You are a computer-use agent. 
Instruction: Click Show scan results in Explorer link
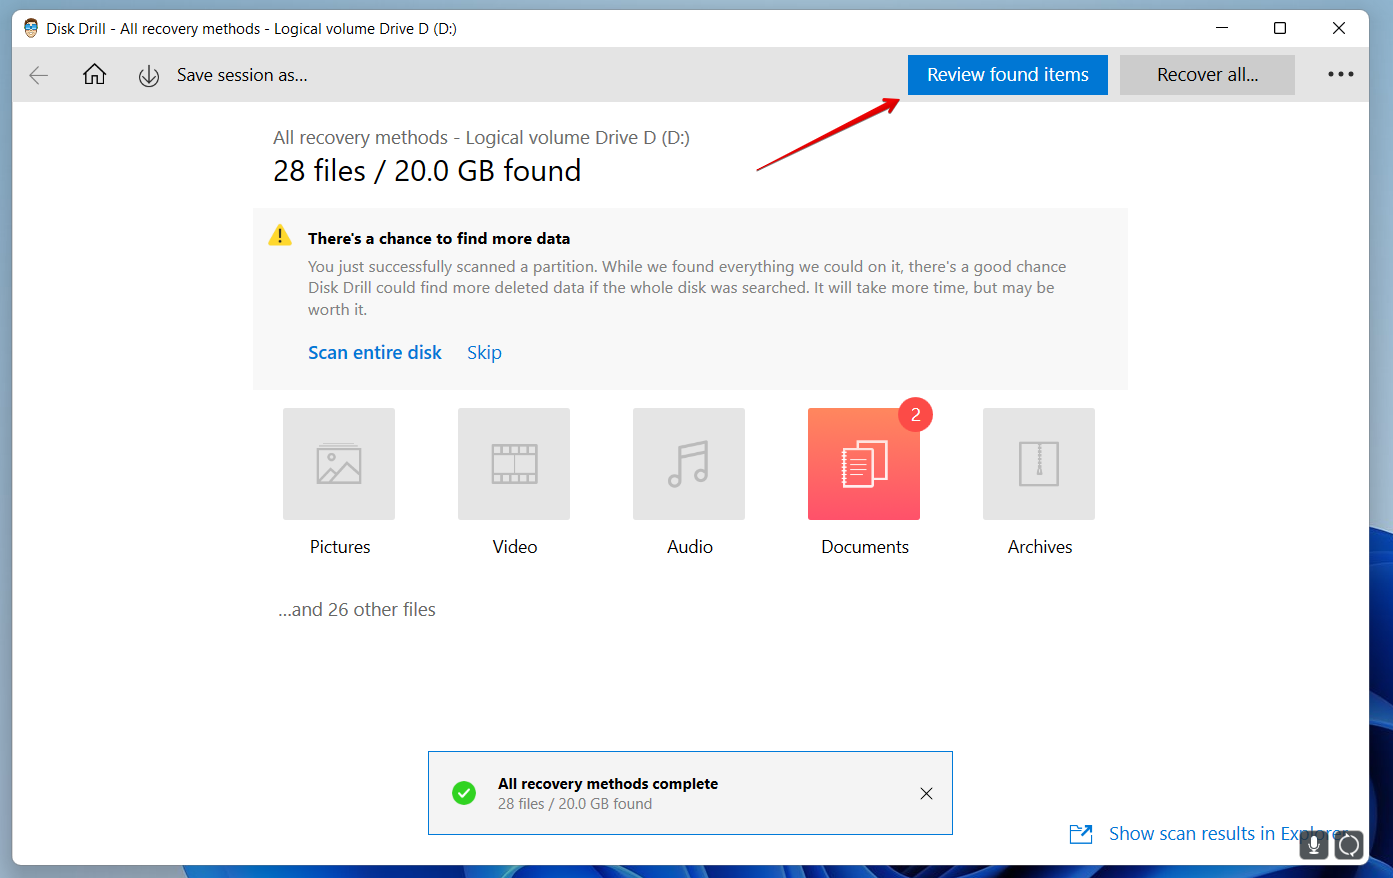1220,833
